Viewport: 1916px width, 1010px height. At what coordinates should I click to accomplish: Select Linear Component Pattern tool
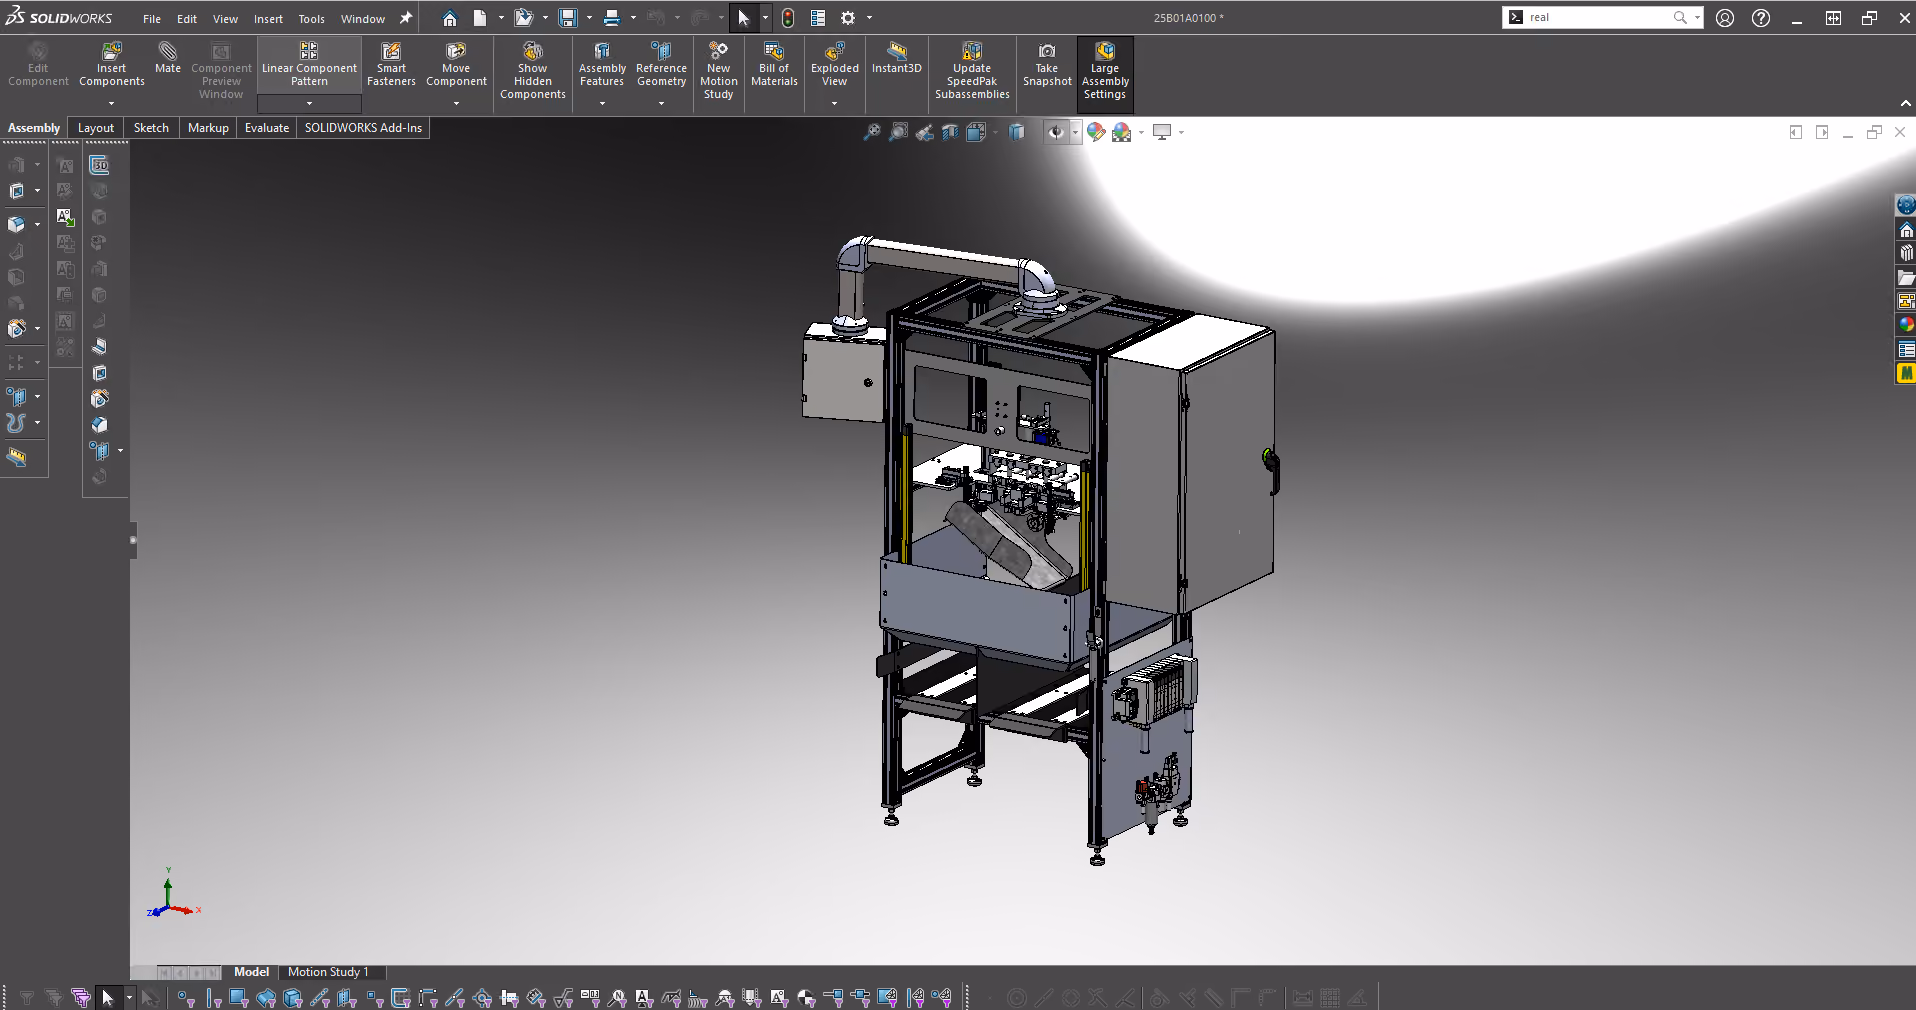pyautogui.click(x=309, y=64)
